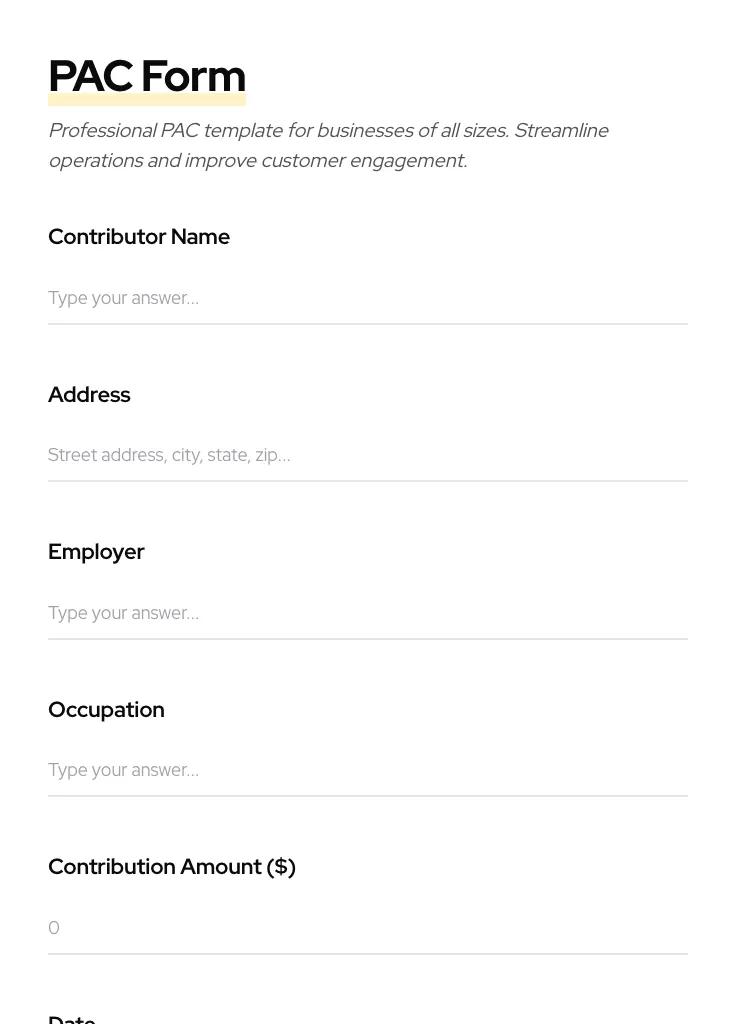The height and width of the screenshot is (1024, 736).
Task: Click the Contribution Amount ($) label
Action: tap(172, 867)
